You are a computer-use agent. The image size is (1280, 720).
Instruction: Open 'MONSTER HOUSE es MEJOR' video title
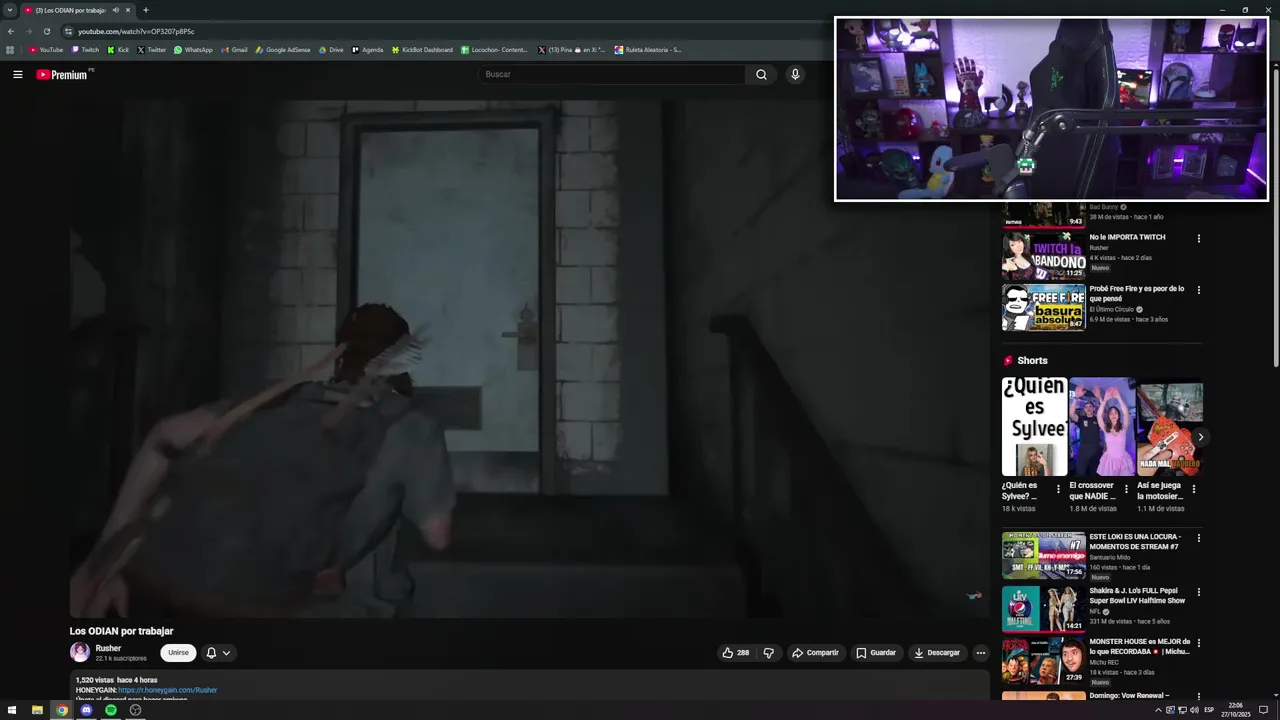click(1139, 646)
